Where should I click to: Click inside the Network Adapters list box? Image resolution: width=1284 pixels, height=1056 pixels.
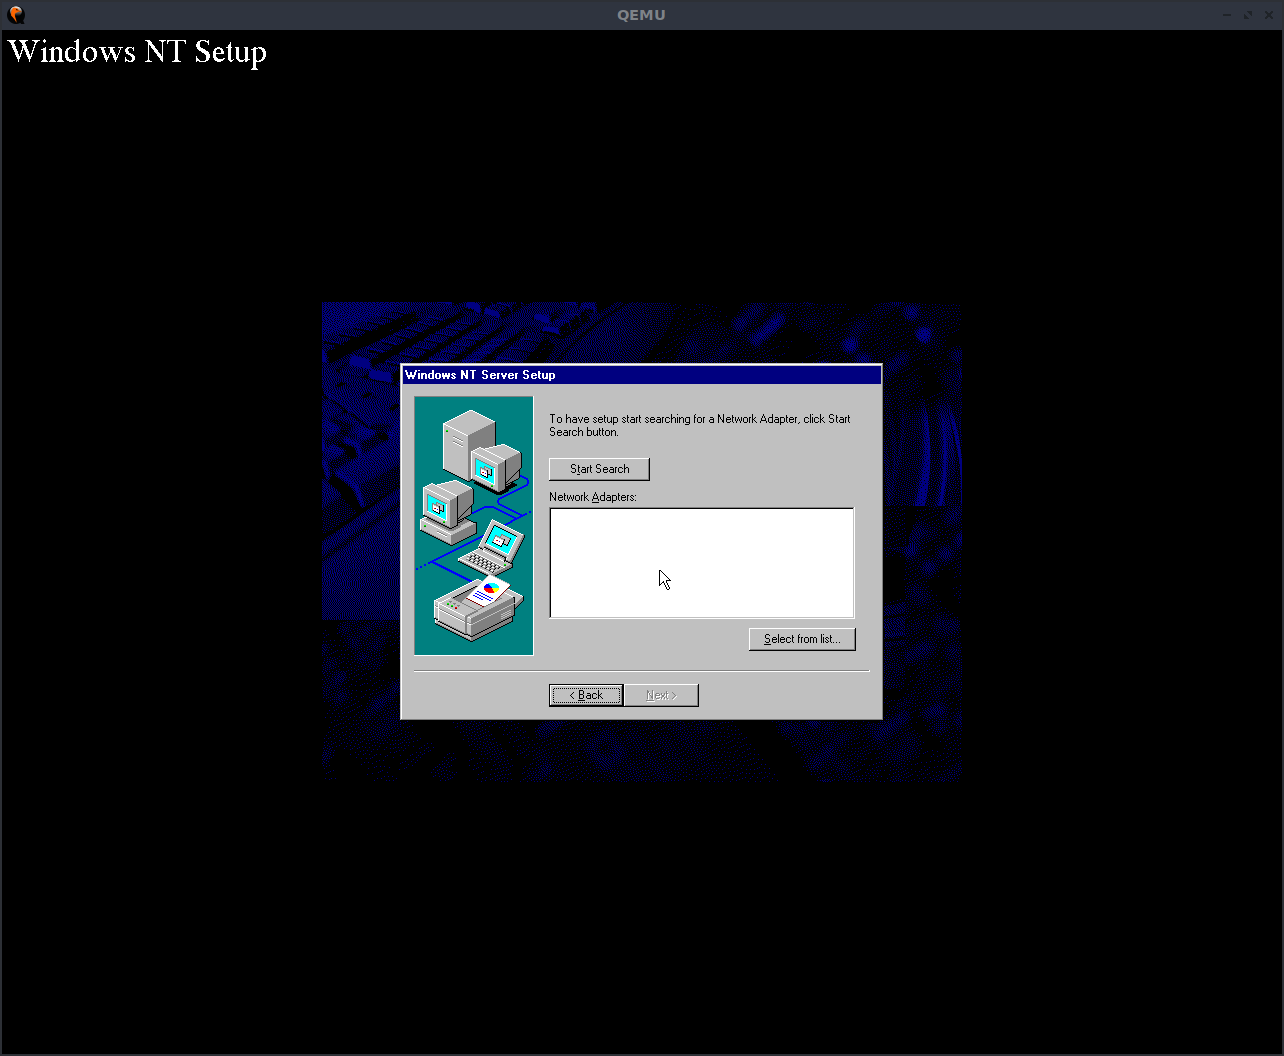pyautogui.click(x=702, y=563)
